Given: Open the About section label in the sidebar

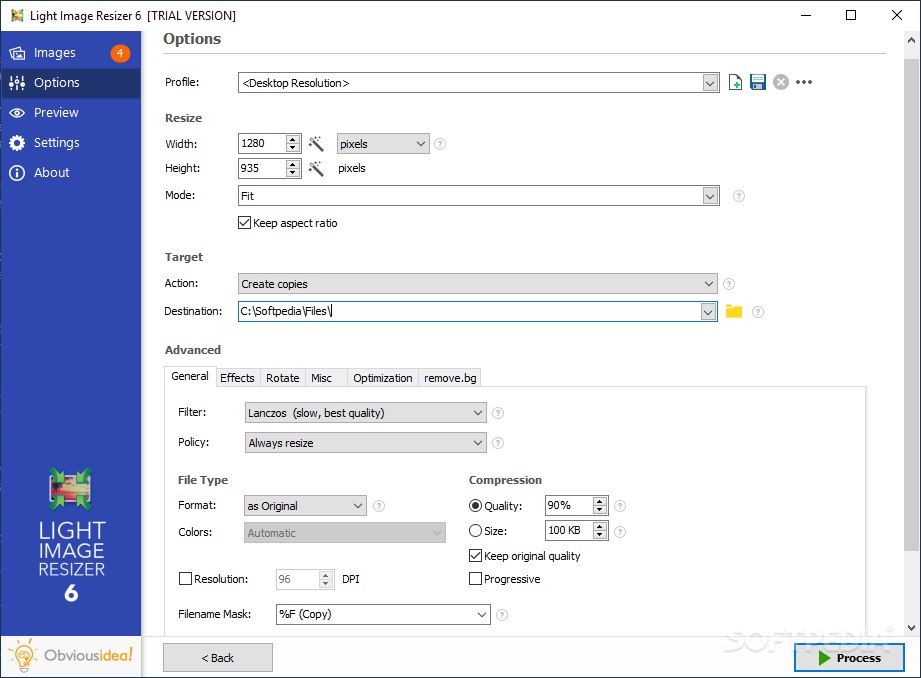Looking at the screenshot, I should coord(51,173).
